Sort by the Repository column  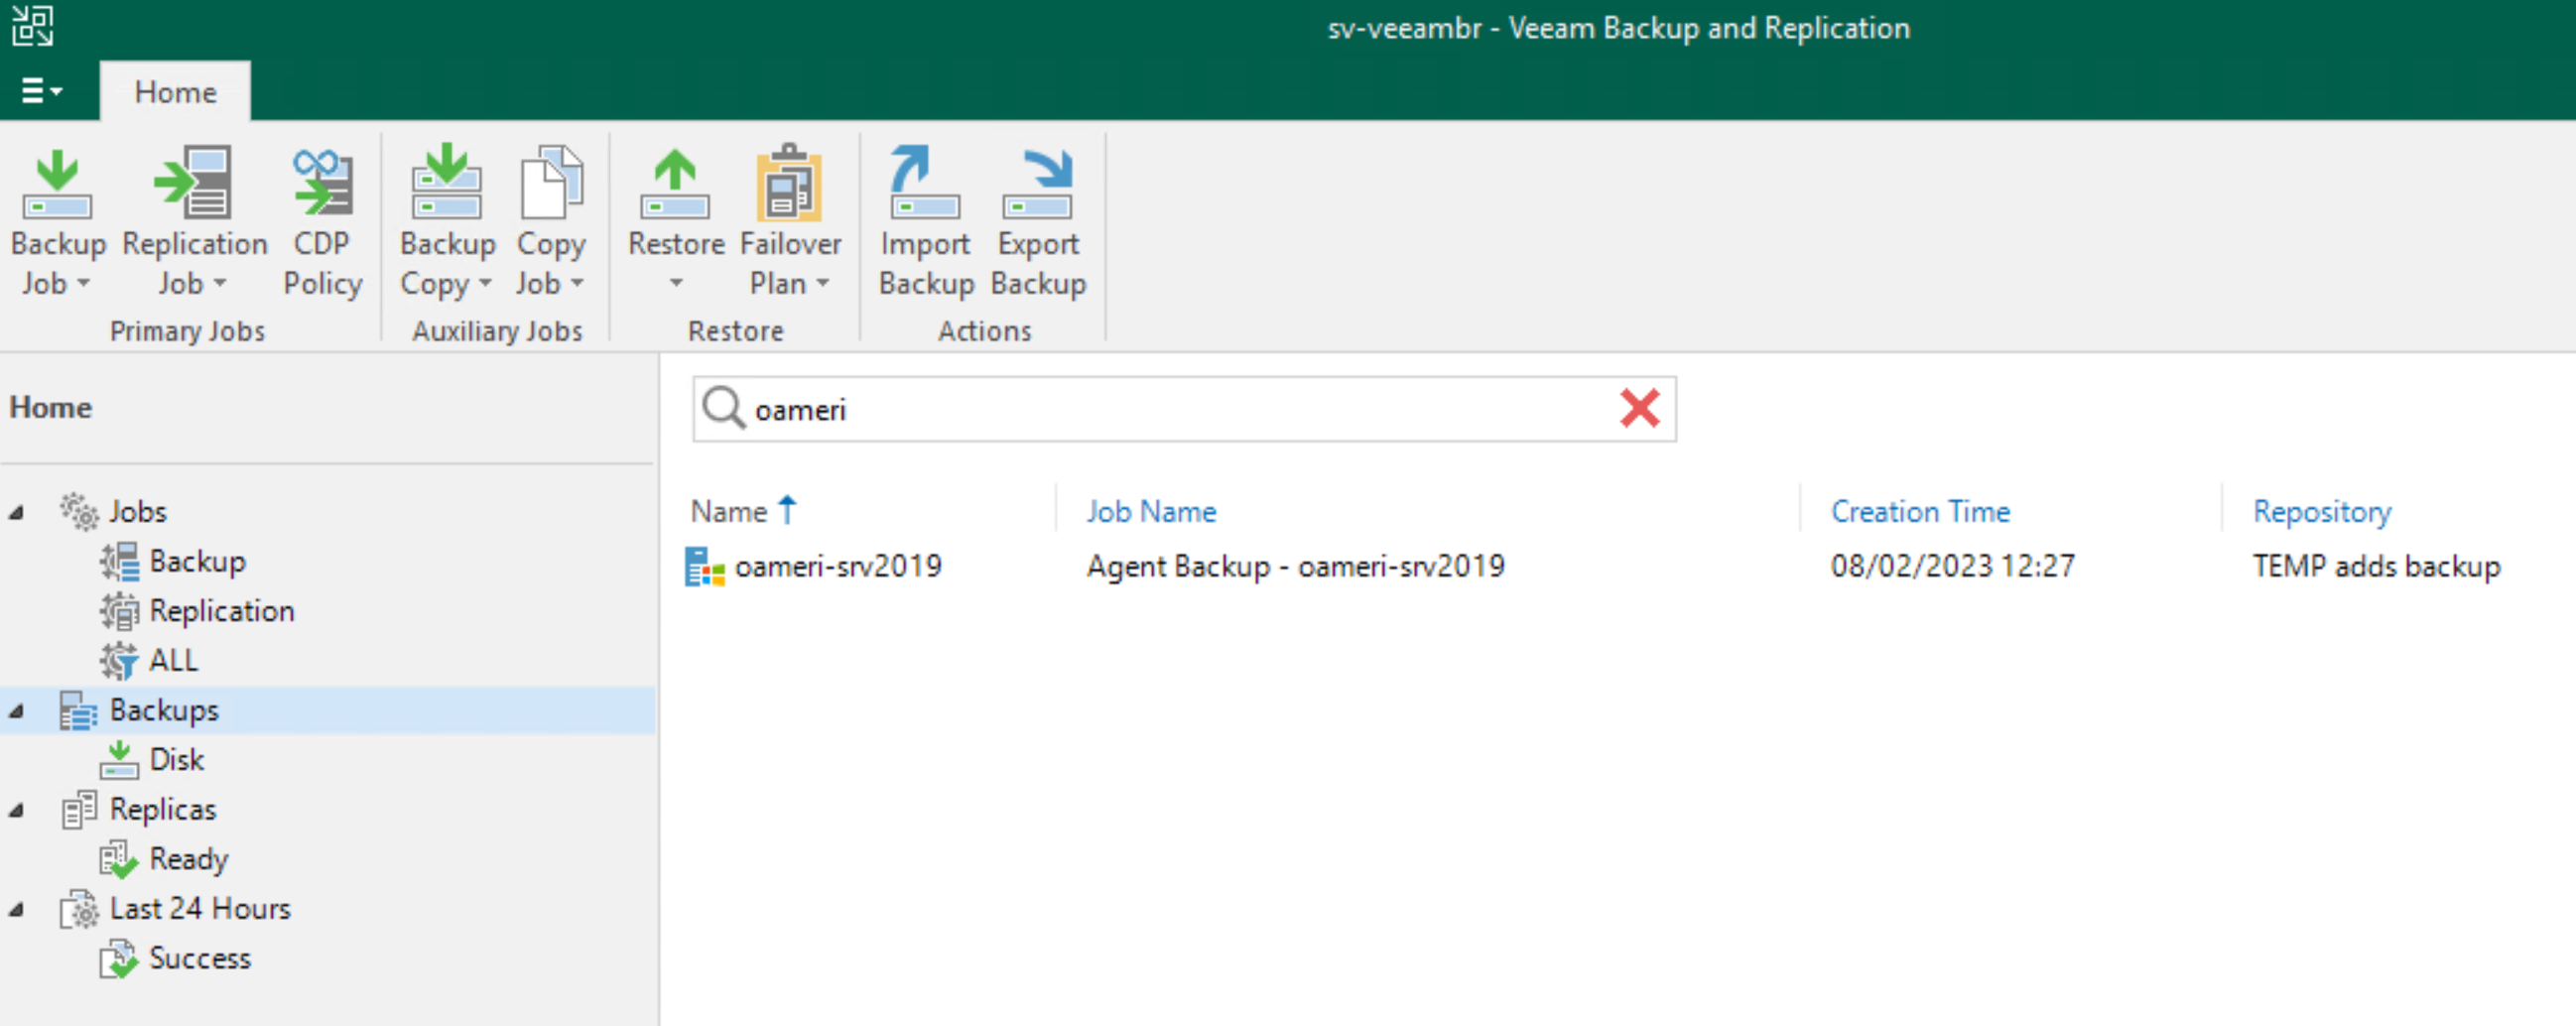(x=2322, y=512)
